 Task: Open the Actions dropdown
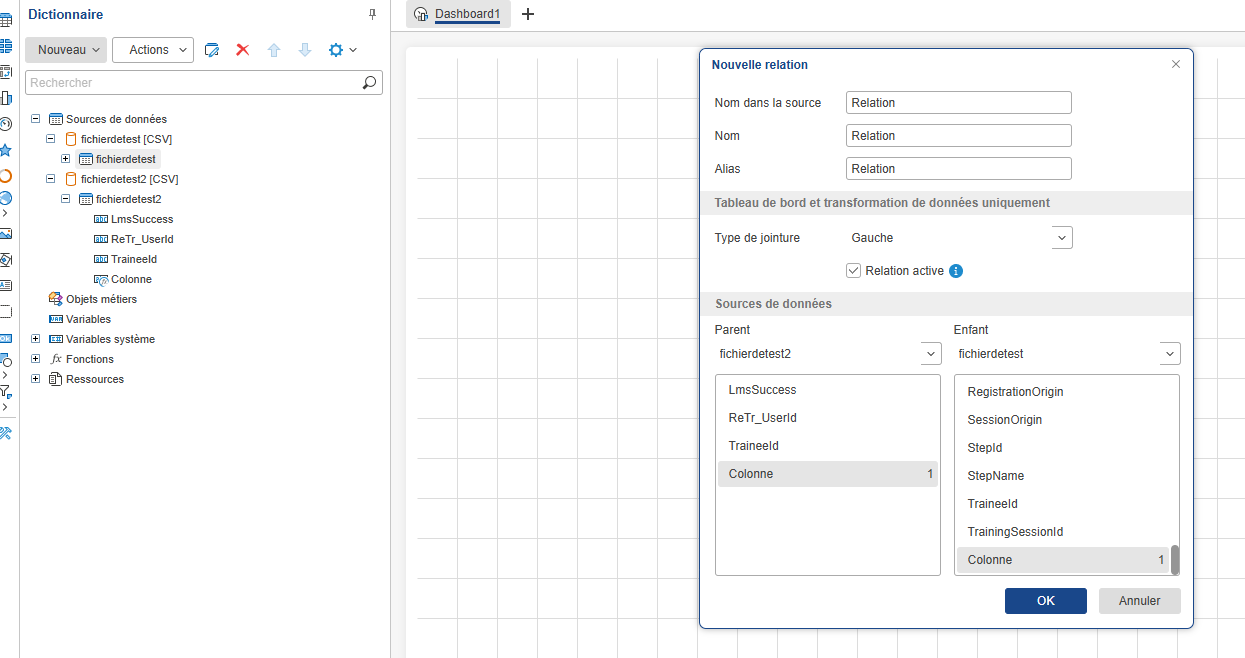pos(153,50)
